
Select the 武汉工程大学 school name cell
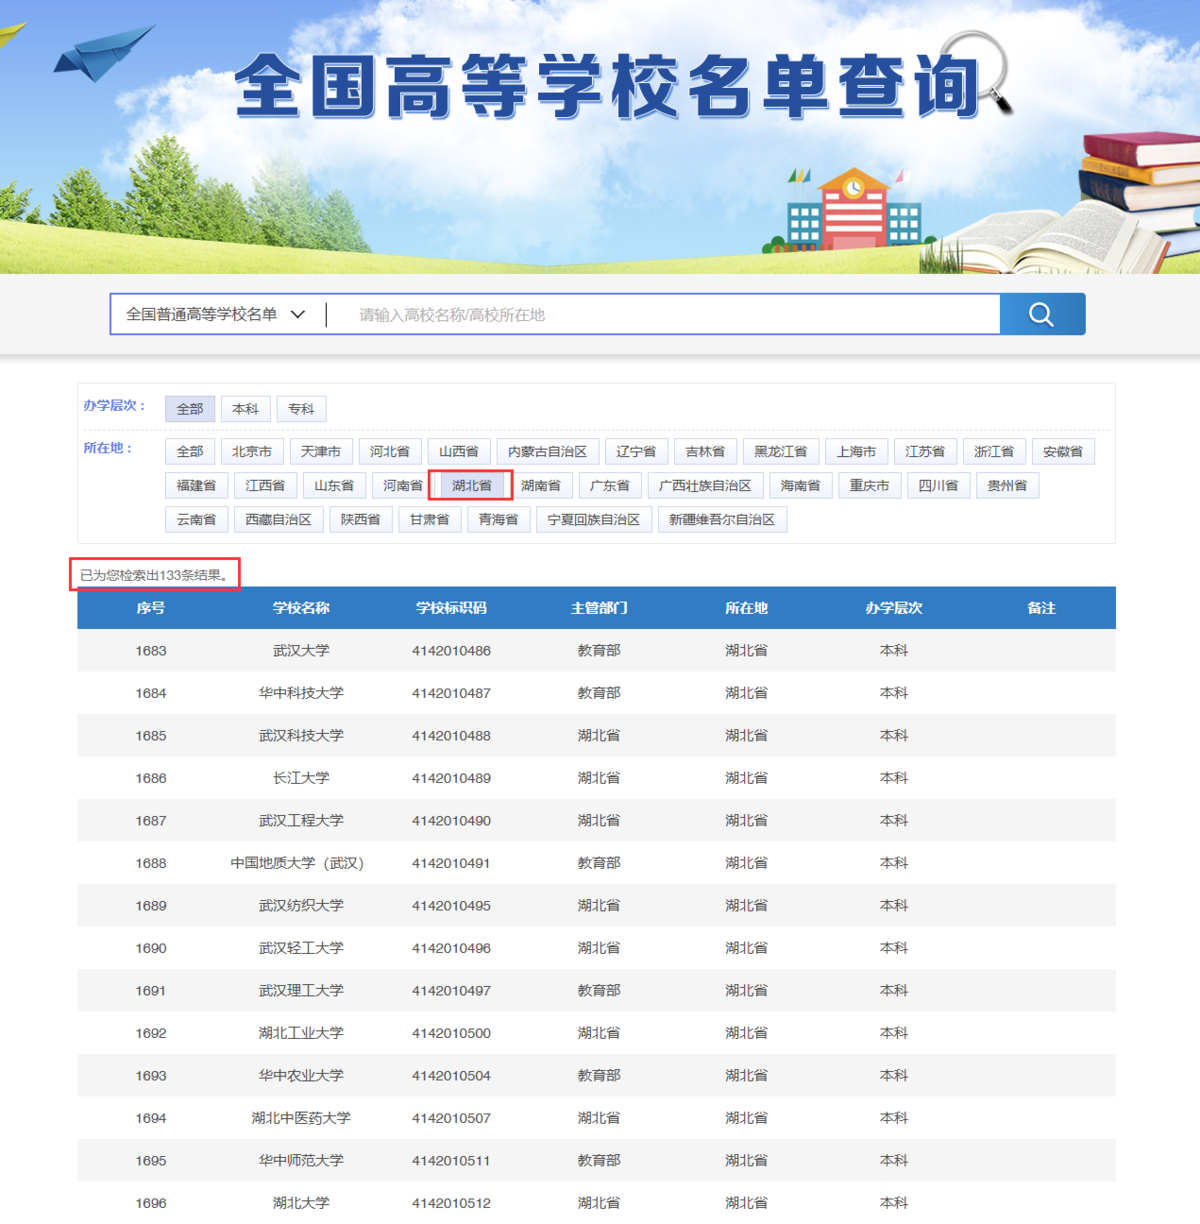[x=301, y=821]
